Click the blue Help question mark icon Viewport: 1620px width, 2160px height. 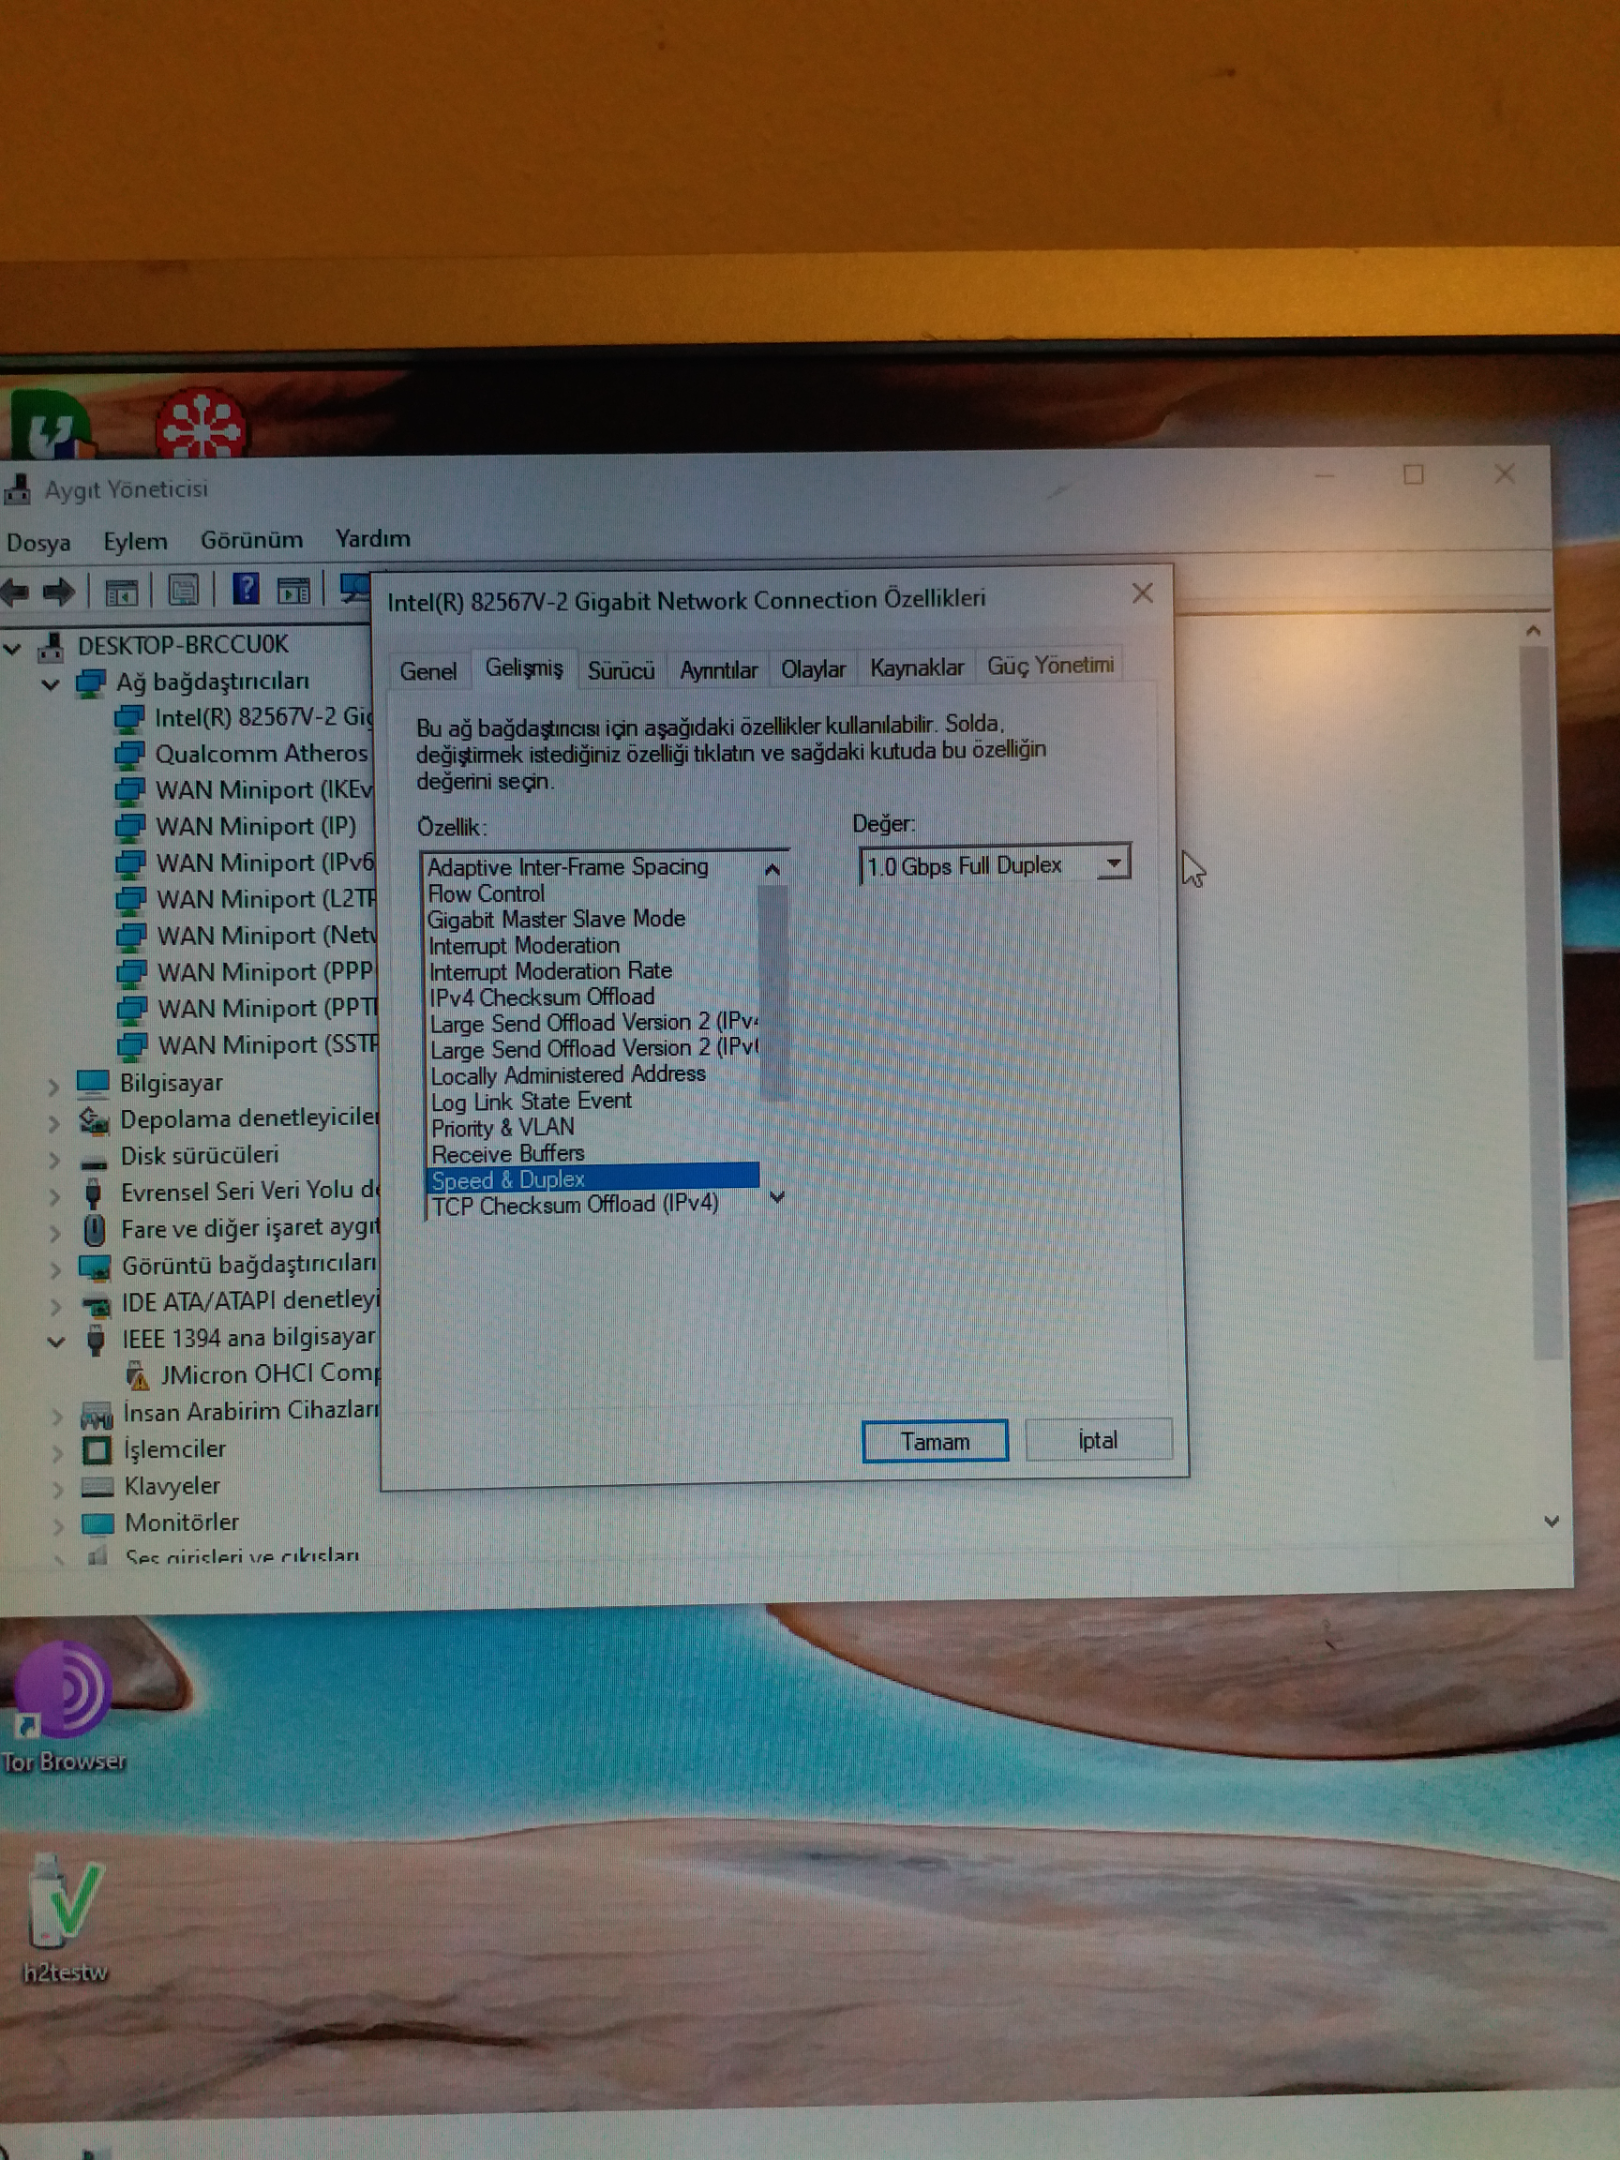[x=245, y=589]
